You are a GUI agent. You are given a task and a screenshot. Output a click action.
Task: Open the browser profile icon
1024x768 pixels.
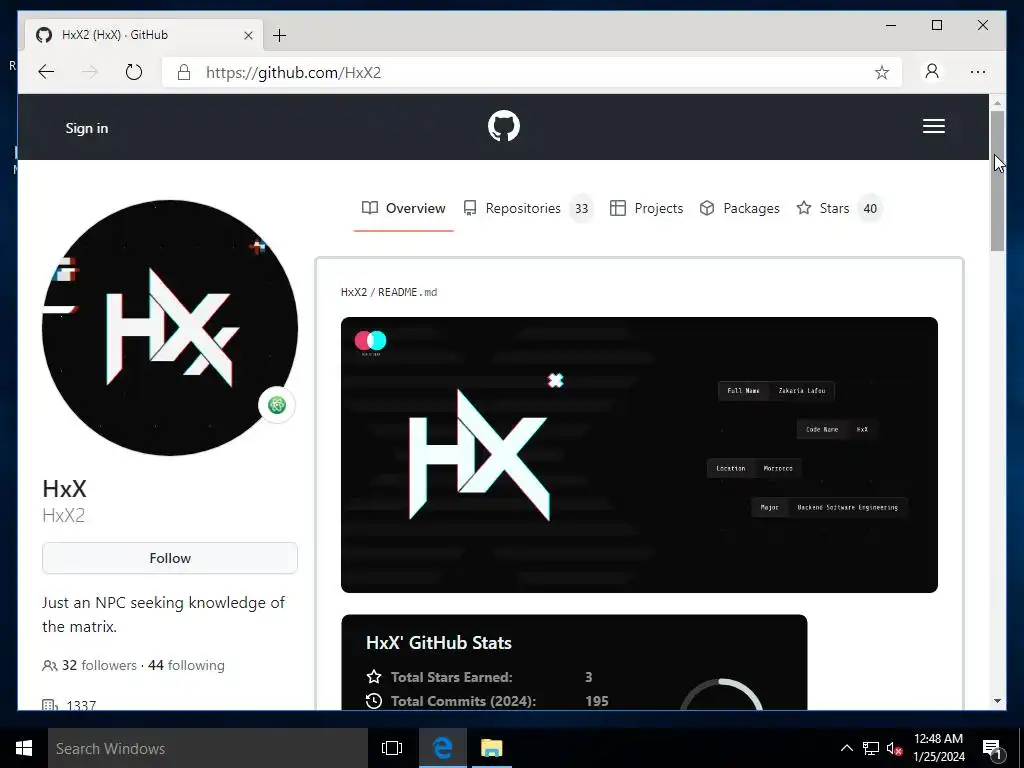(932, 71)
